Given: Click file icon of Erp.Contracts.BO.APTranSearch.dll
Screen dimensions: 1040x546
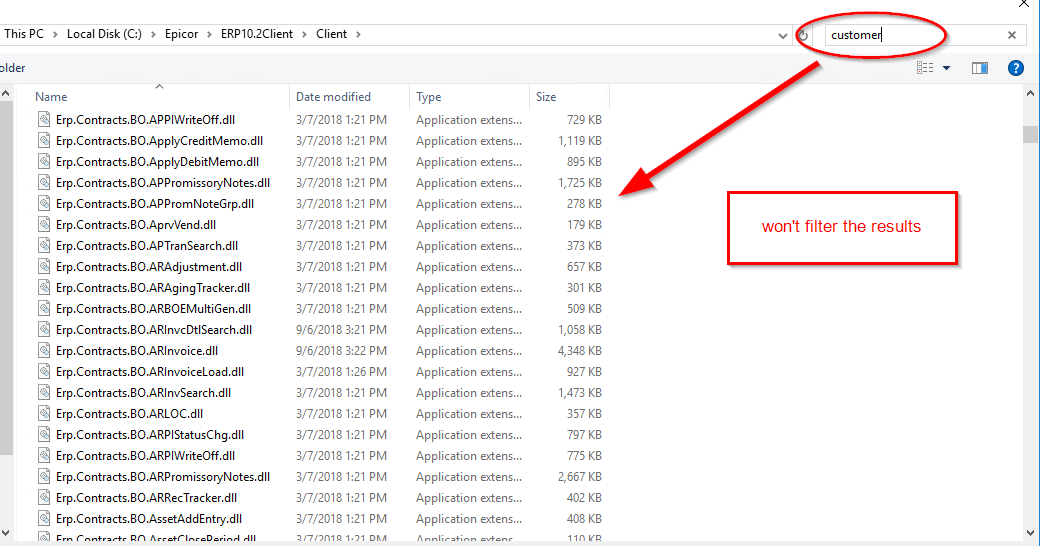Looking at the screenshot, I should 44,245.
